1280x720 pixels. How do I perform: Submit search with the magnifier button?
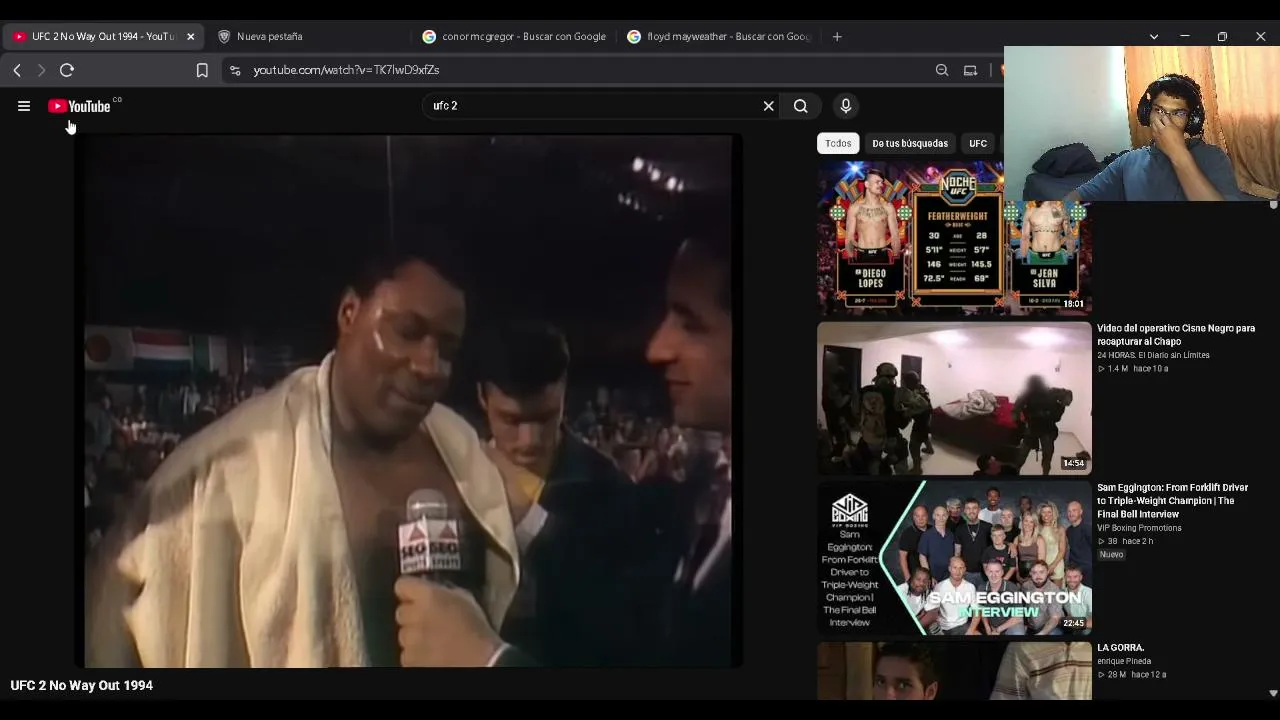point(801,106)
